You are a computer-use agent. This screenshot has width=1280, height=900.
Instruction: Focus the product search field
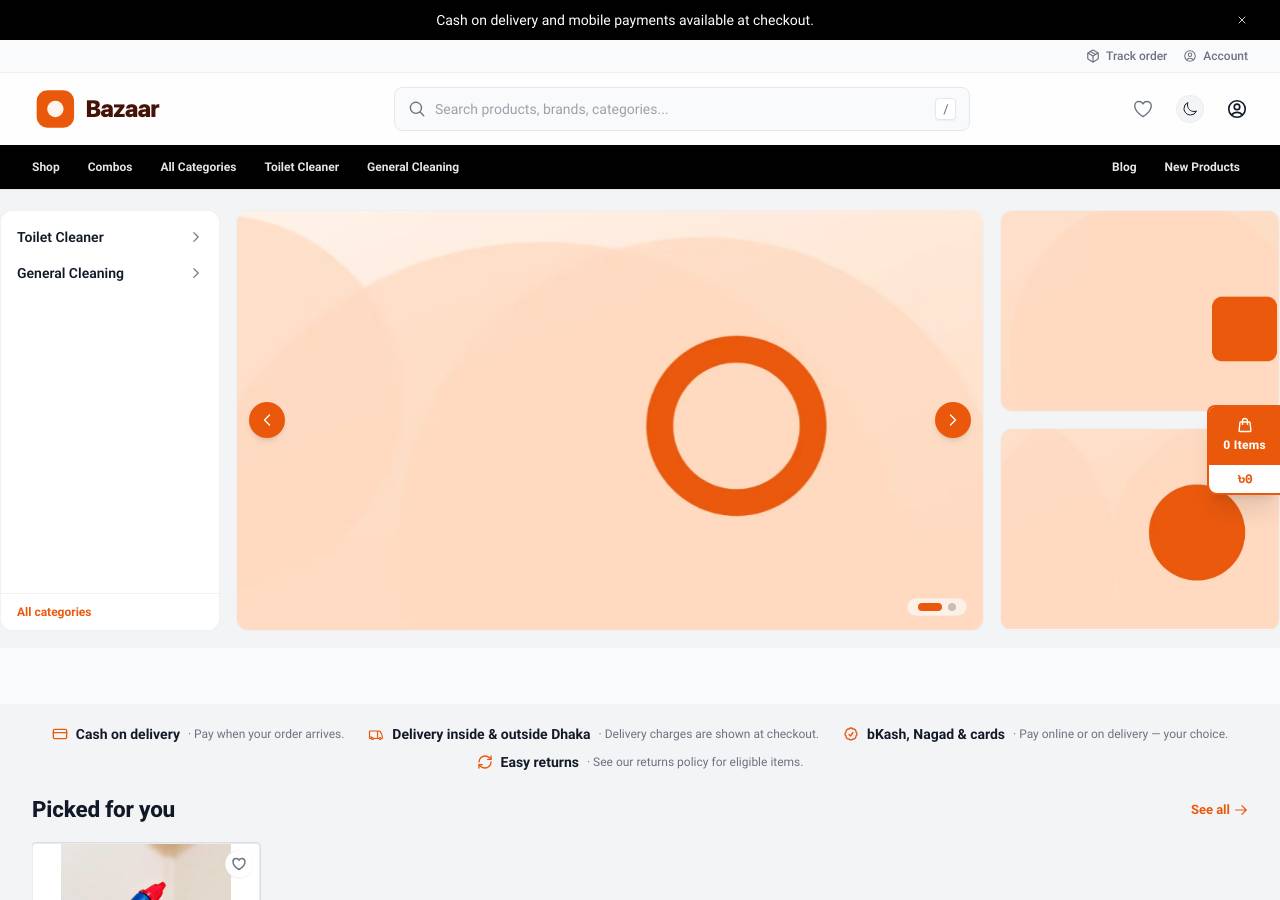coord(682,109)
